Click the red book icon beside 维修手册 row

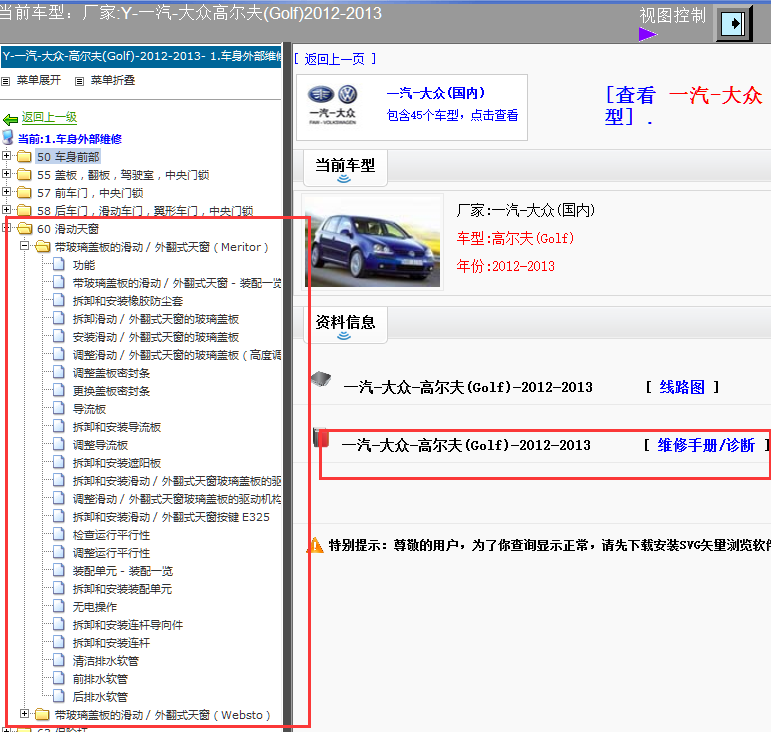click(321, 437)
